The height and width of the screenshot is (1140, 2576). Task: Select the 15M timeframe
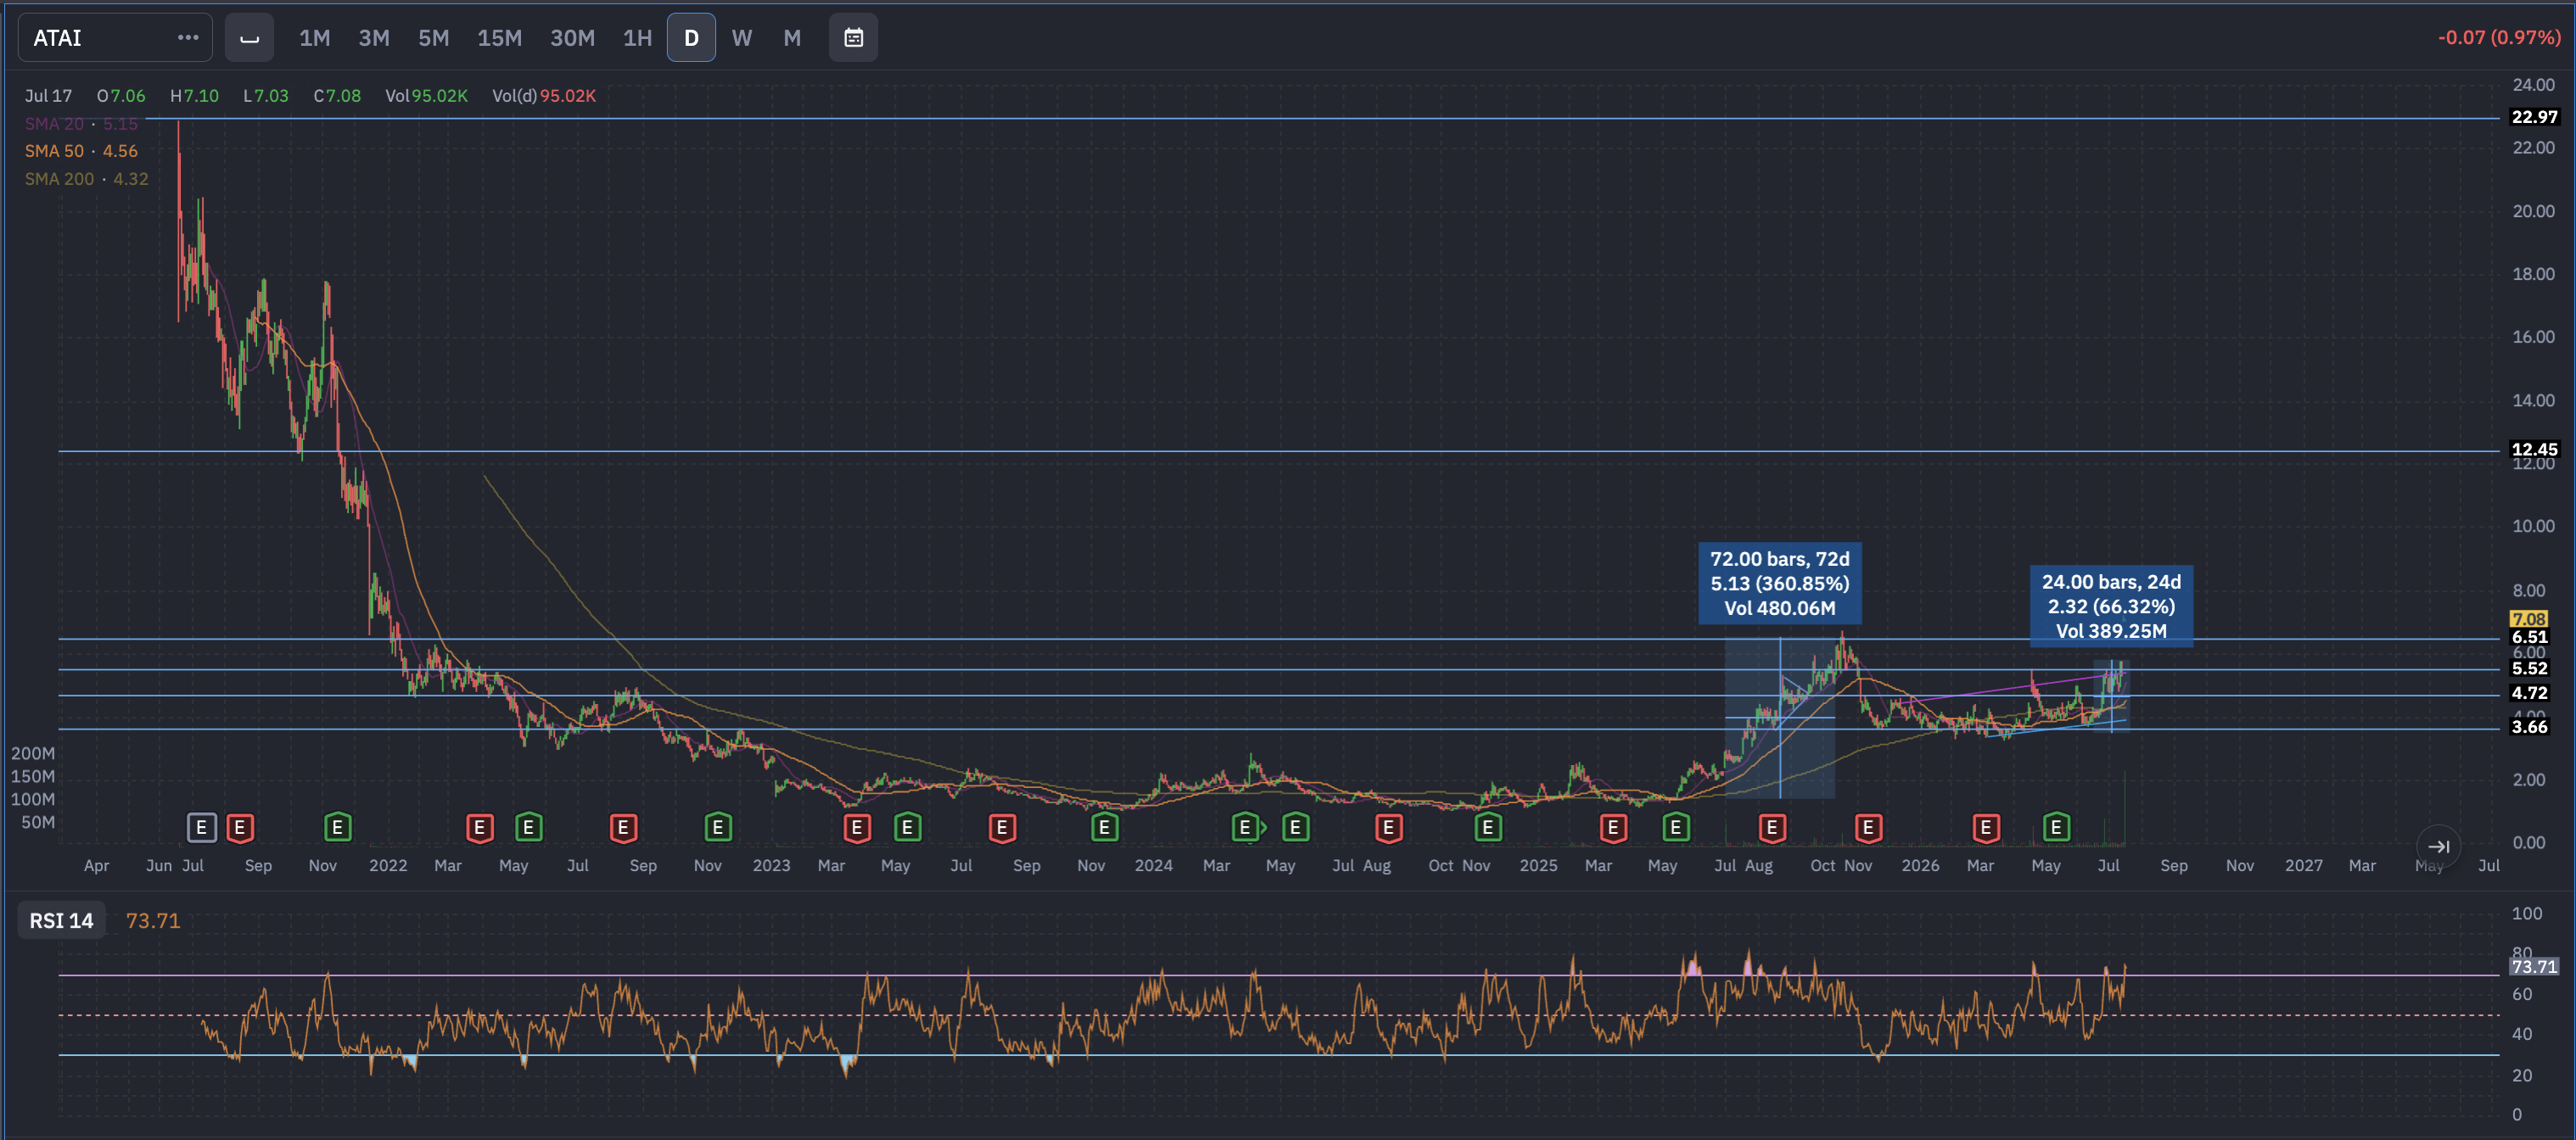pyautogui.click(x=499, y=38)
